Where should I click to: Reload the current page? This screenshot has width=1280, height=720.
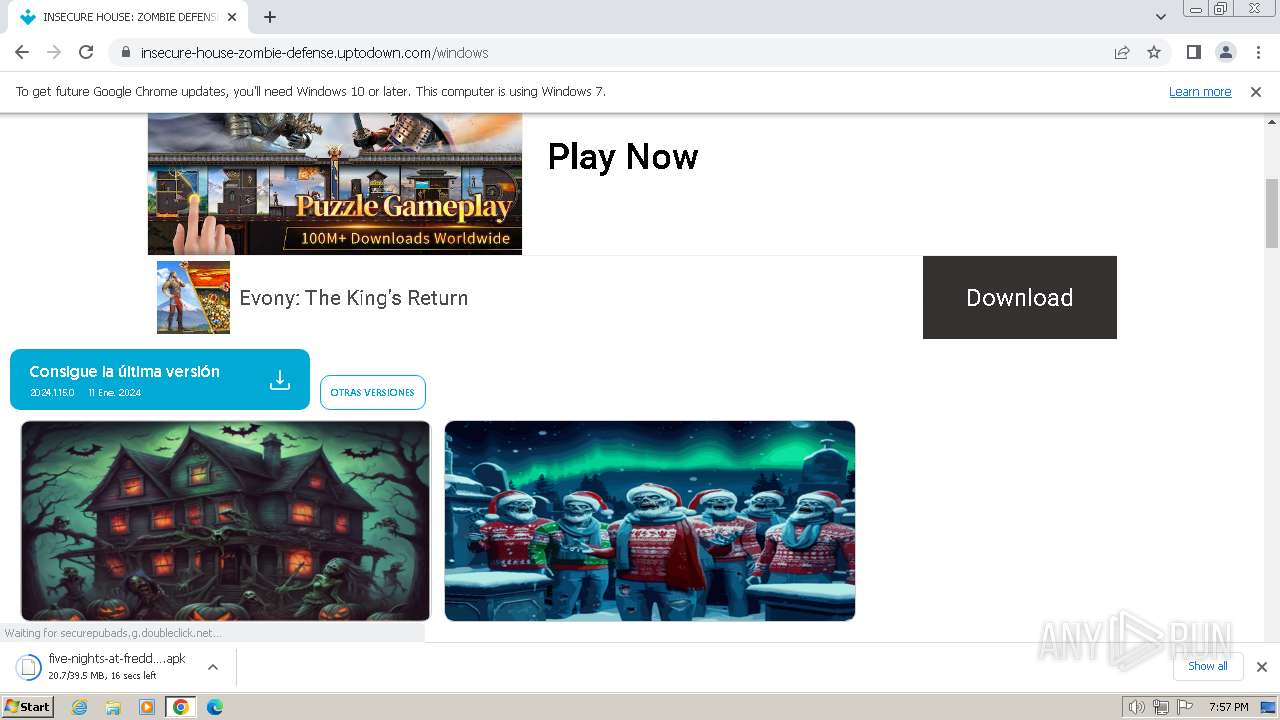click(x=86, y=52)
